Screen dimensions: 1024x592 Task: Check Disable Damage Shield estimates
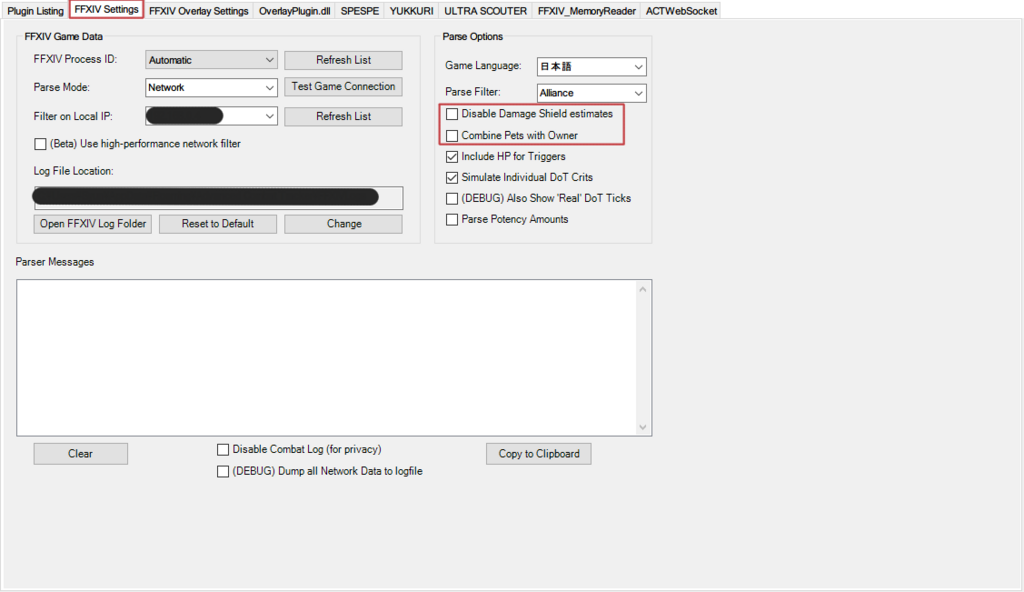tap(452, 114)
